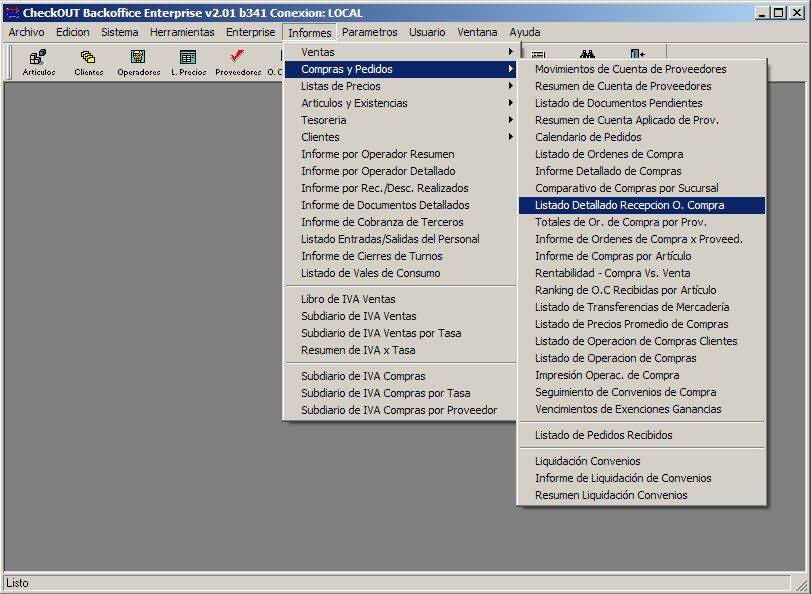Open the Archivo menu
The image size is (811, 594).
pyautogui.click(x=26, y=32)
